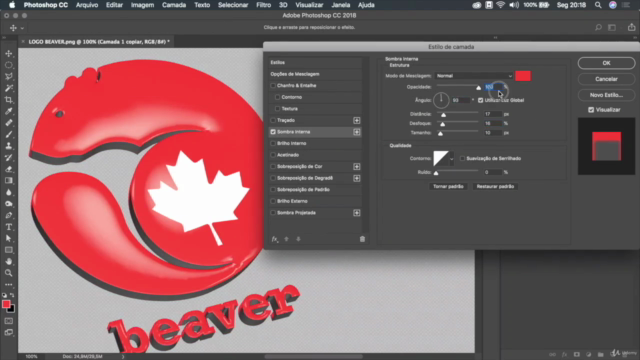This screenshot has width=640, height=360.
Task: Select the Zoom tool
Action: [9, 273]
